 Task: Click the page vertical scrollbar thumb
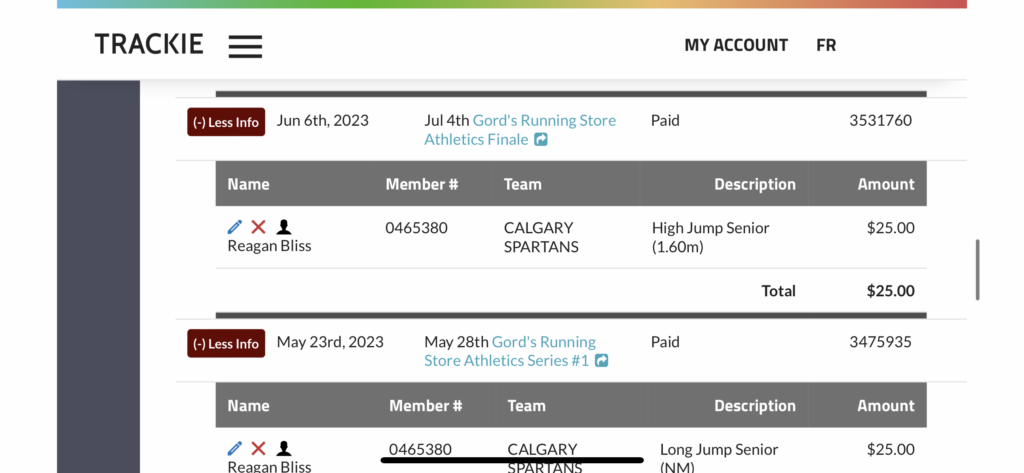pyautogui.click(x=977, y=269)
